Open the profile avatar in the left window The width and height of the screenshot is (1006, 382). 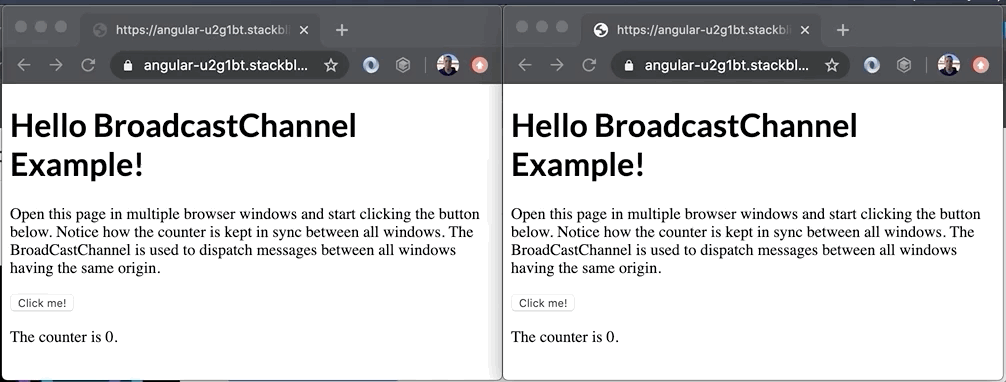point(448,65)
